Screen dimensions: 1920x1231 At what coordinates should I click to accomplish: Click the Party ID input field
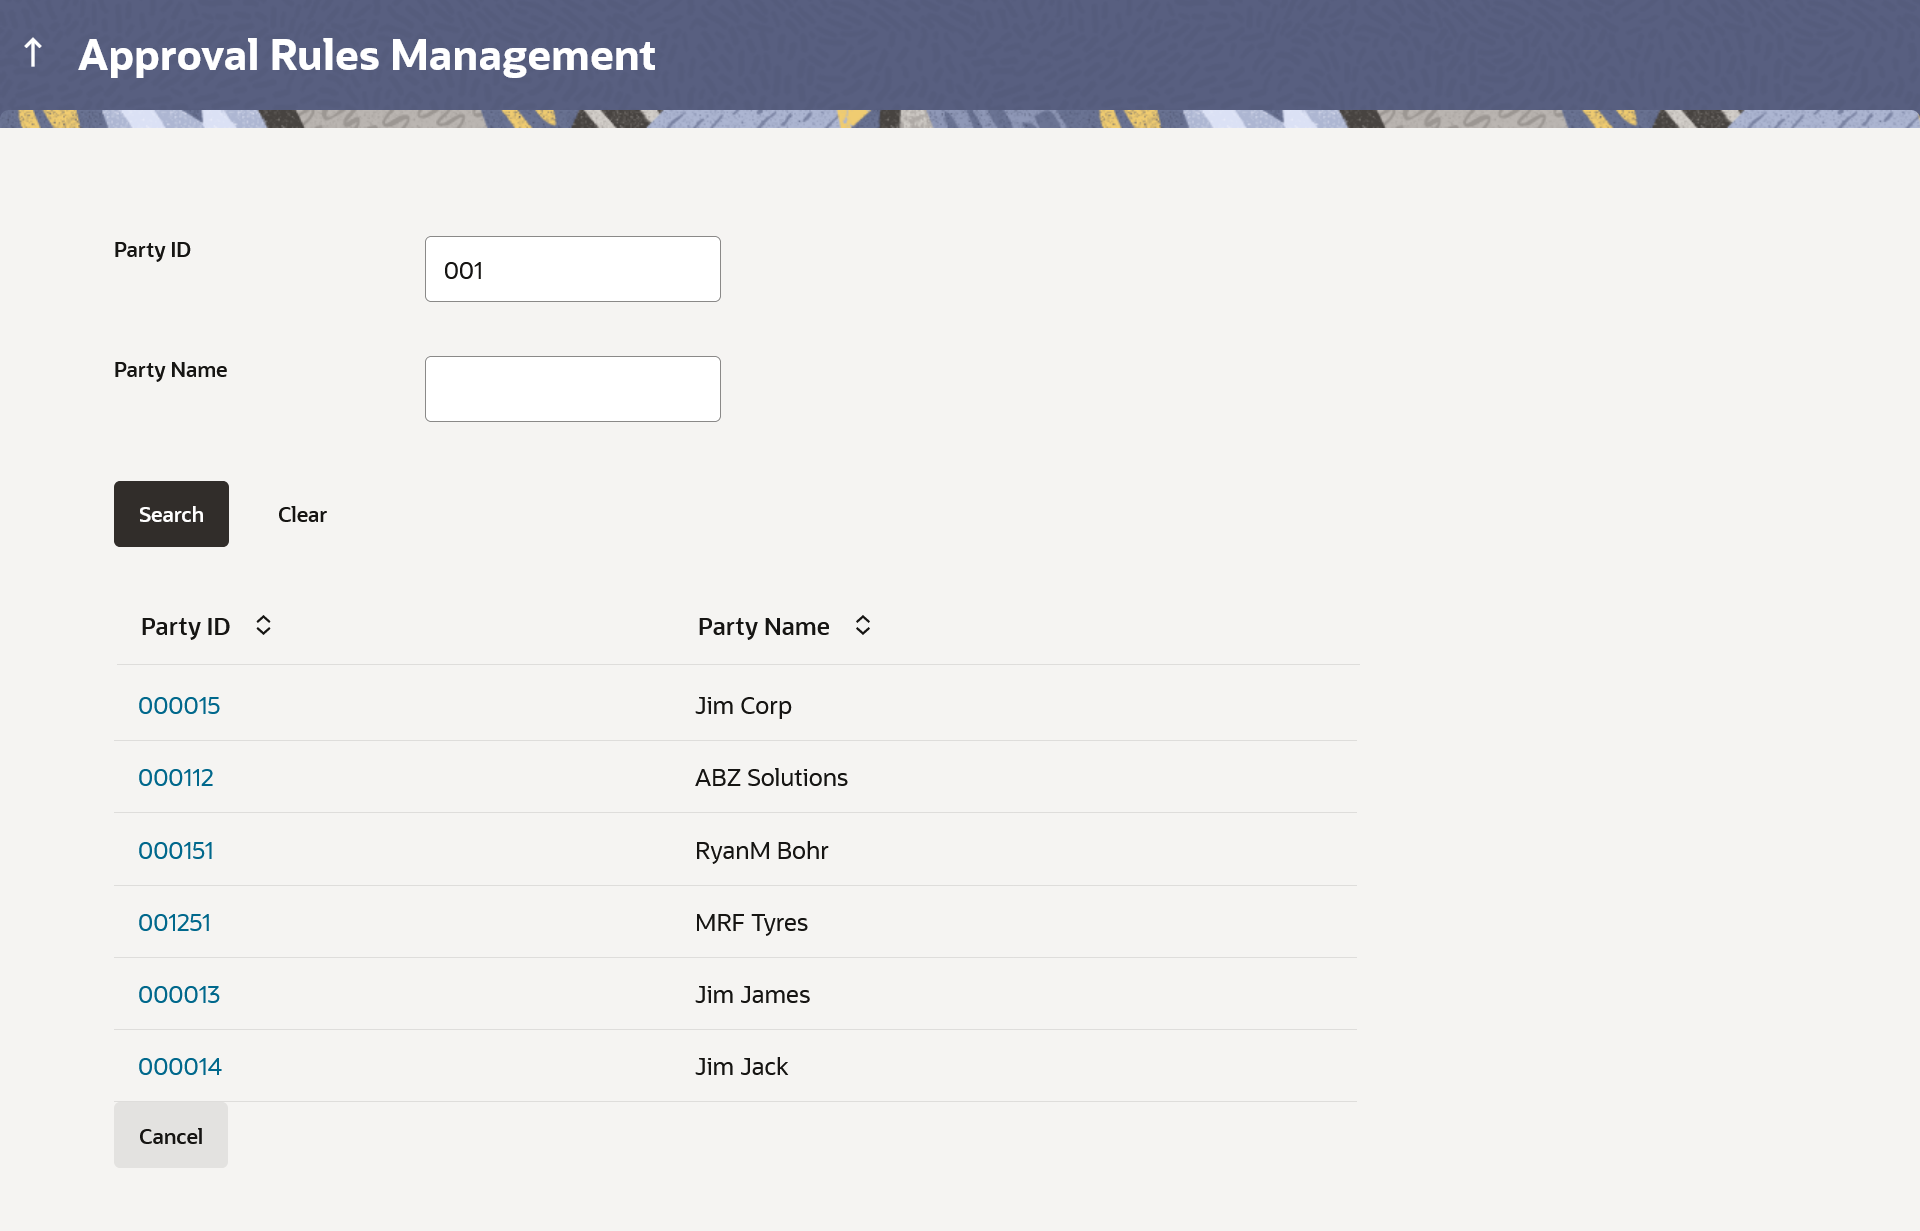[x=572, y=270]
